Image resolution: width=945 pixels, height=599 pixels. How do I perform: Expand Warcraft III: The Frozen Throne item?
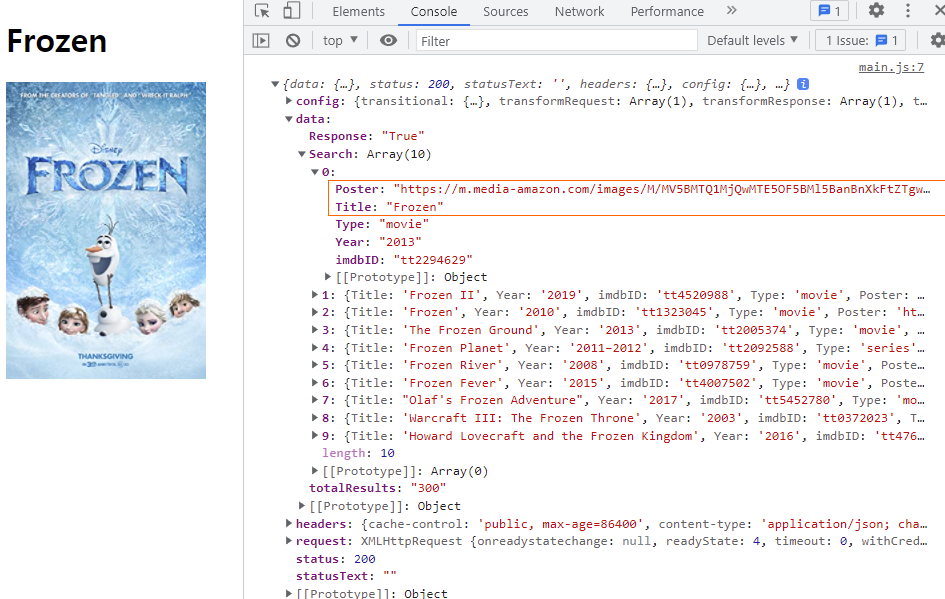point(315,418)
